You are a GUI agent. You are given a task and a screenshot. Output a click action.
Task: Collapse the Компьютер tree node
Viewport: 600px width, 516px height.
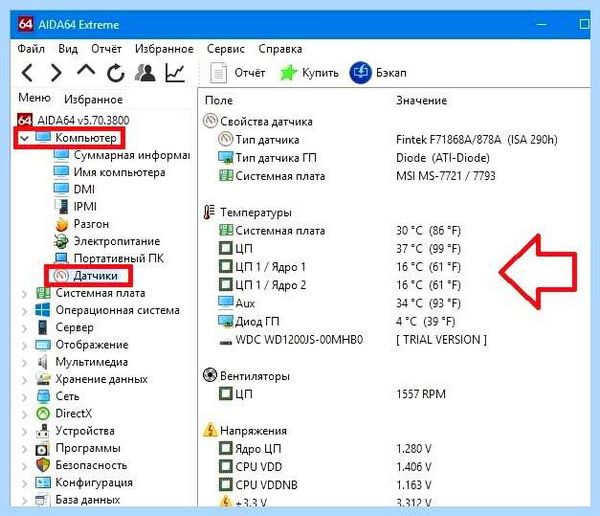tap(24, 138)
